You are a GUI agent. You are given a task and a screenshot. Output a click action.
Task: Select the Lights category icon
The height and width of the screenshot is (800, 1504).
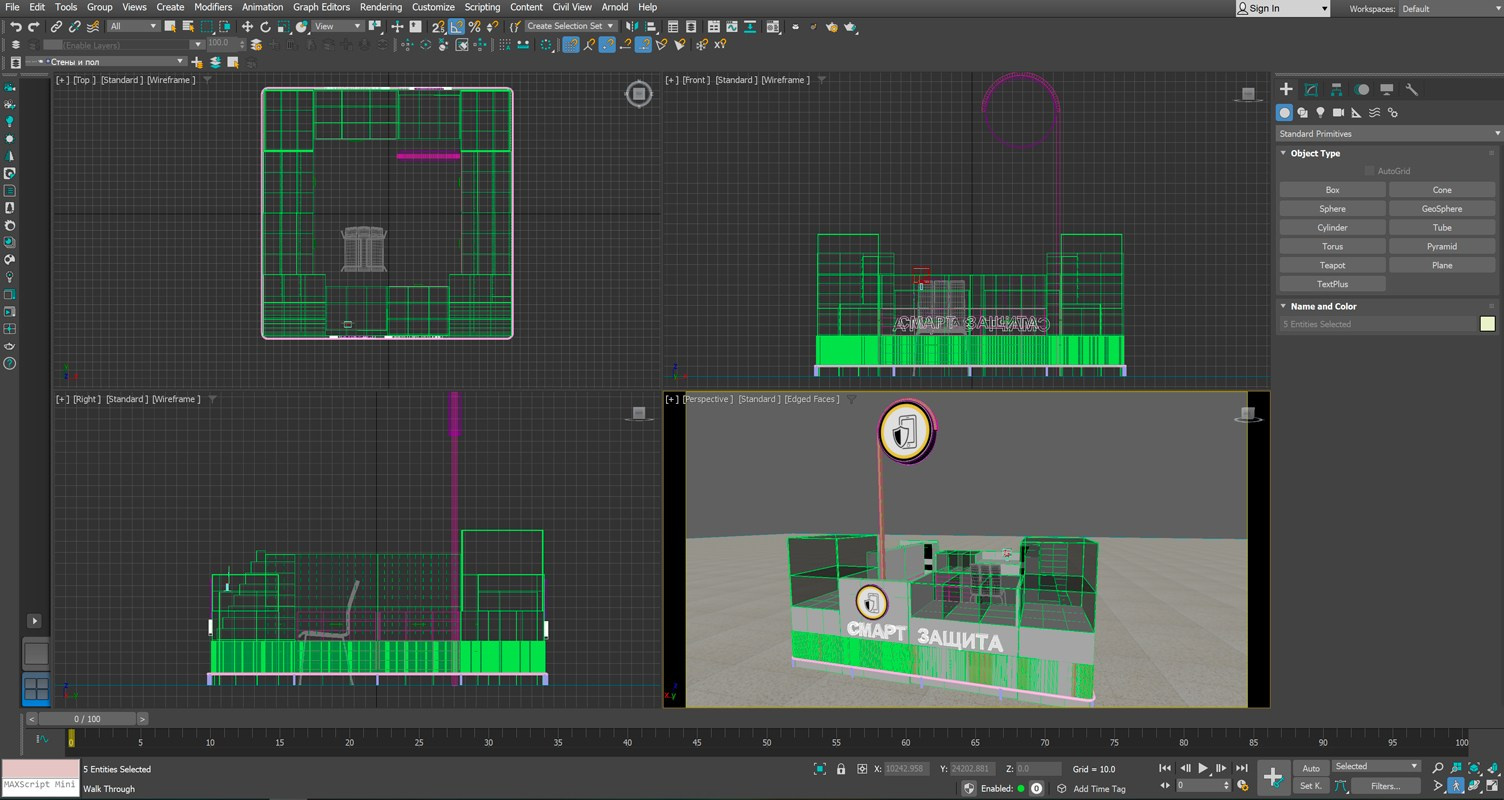tap(1320, 113)
